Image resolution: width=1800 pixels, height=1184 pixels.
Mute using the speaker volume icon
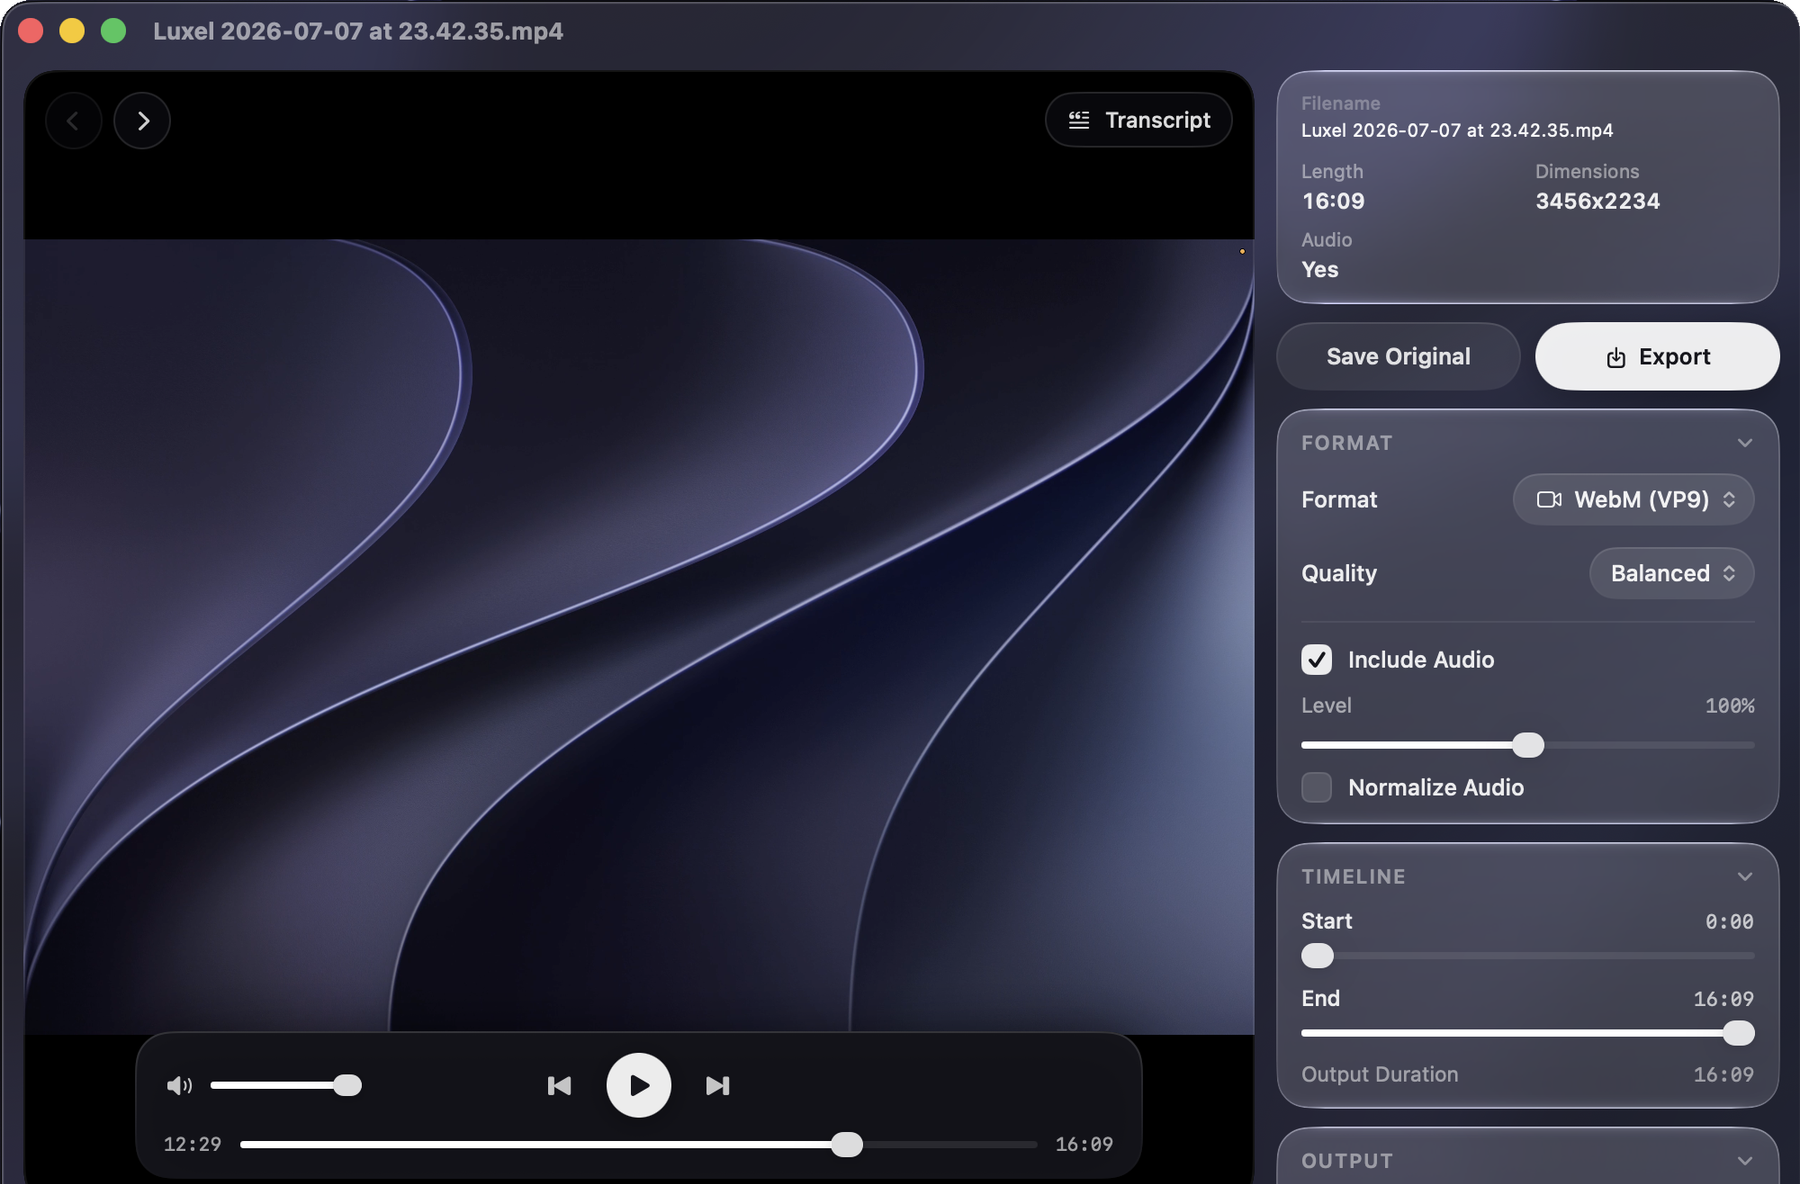[179, 1085]
